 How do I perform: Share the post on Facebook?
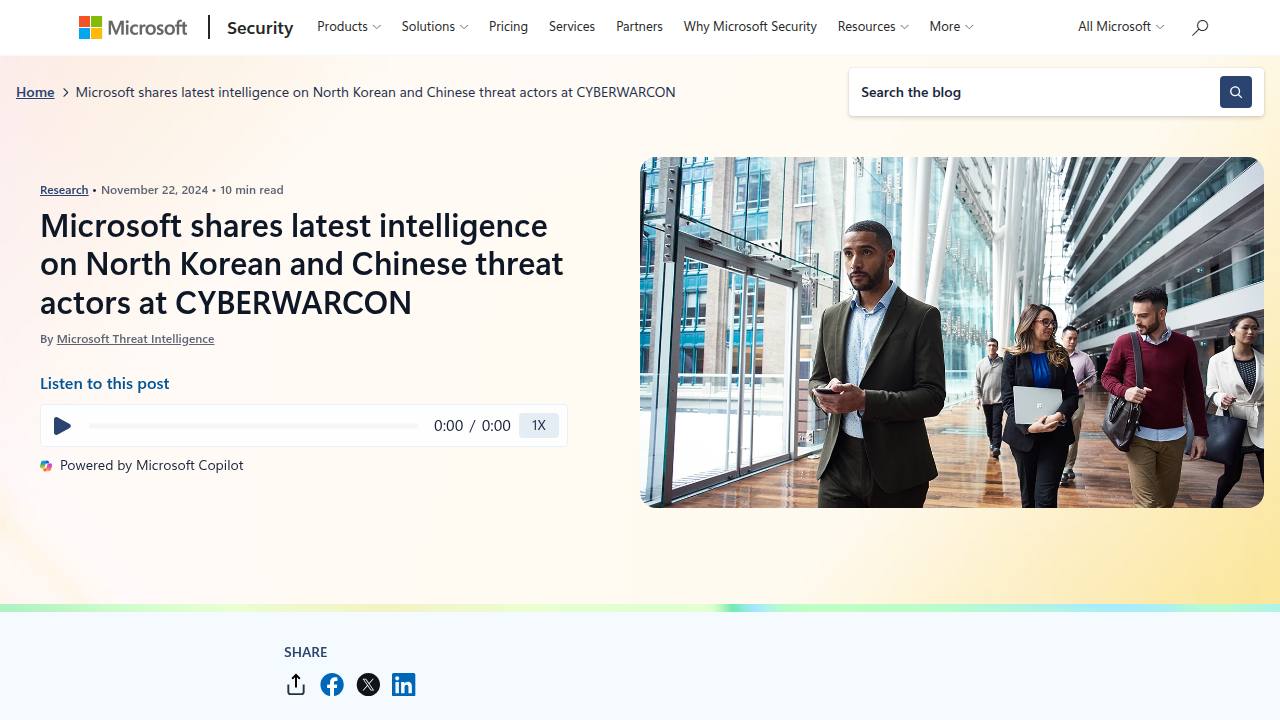tap(332, 685)
